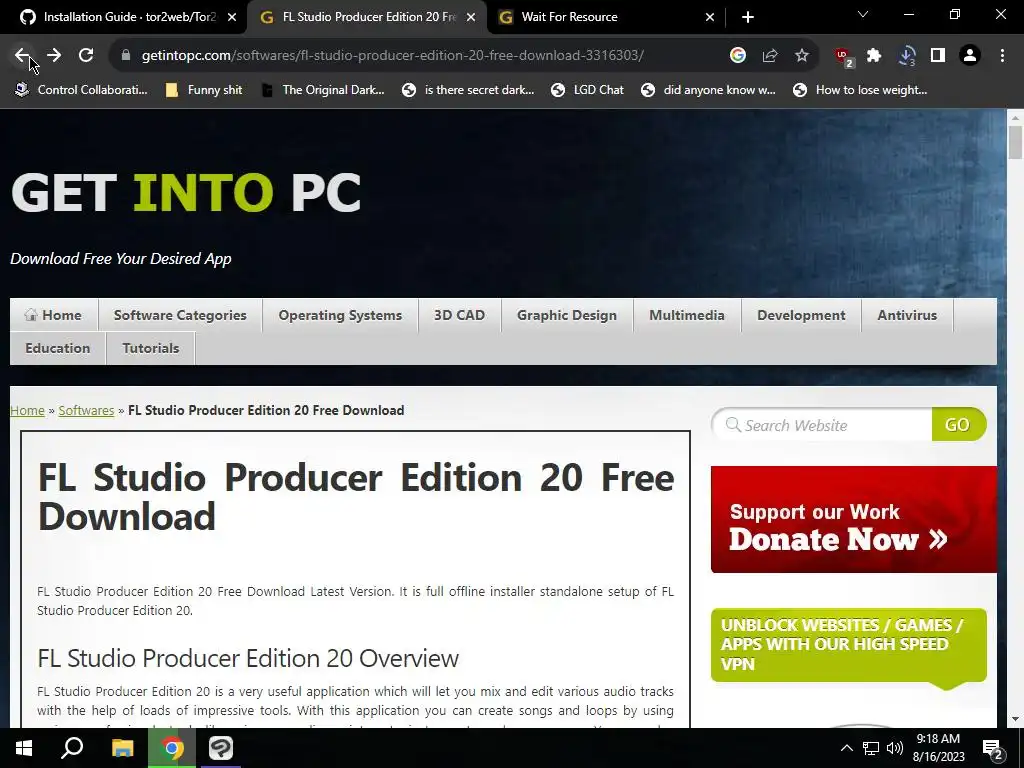Screen dimensions: 1024x768
Task: Open Chrome three-dot menu
Action: pyautogui.click(x=1002, y=56)
